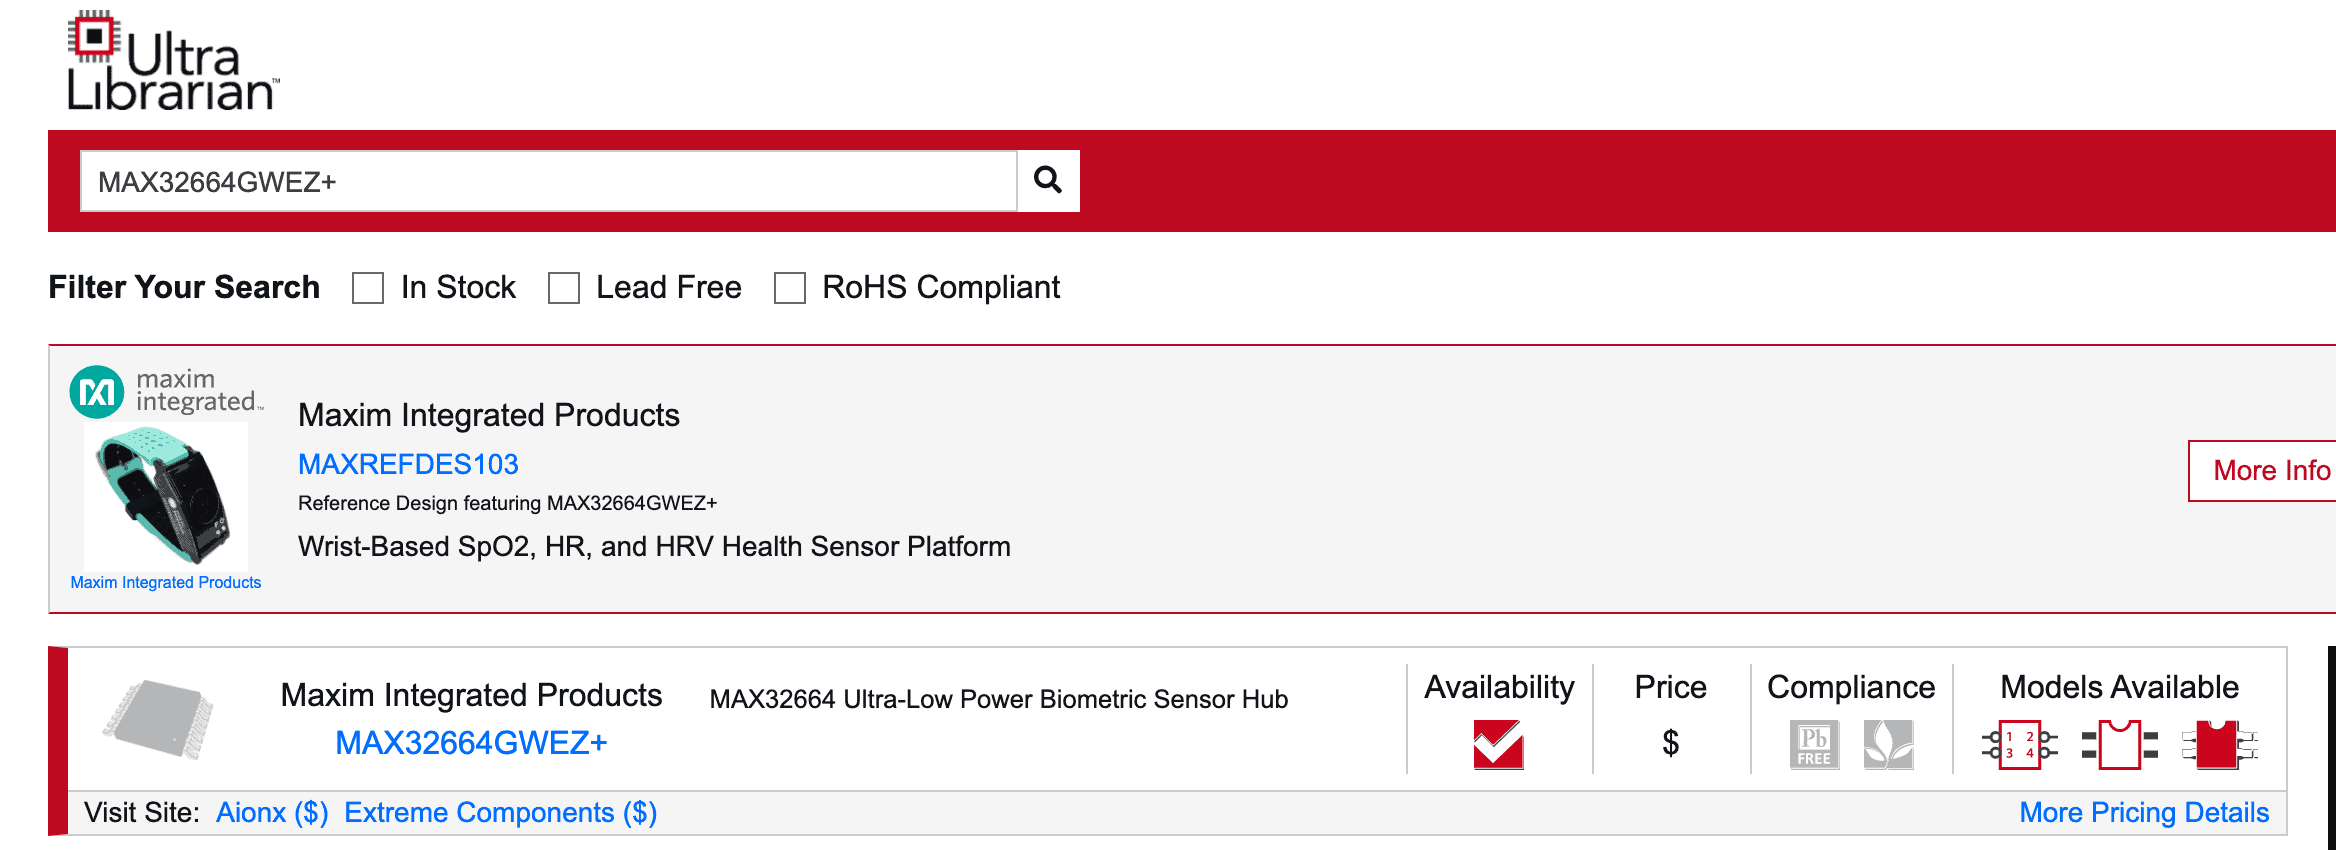Click the Ultra Librarian logo
Image resolution: width=2336 pixels, height=850 pixels.
173,60
